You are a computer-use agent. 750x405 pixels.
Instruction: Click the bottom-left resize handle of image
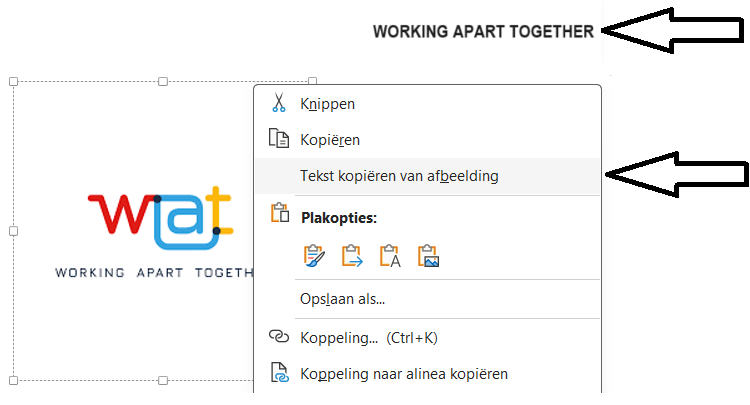[x=13, y=380]
